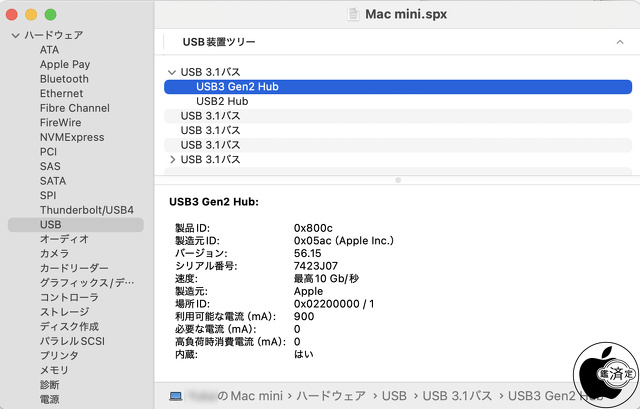640x409 pixels.
Task: Click USB 3.1バス in the path bar
Action: coord(457,396)
